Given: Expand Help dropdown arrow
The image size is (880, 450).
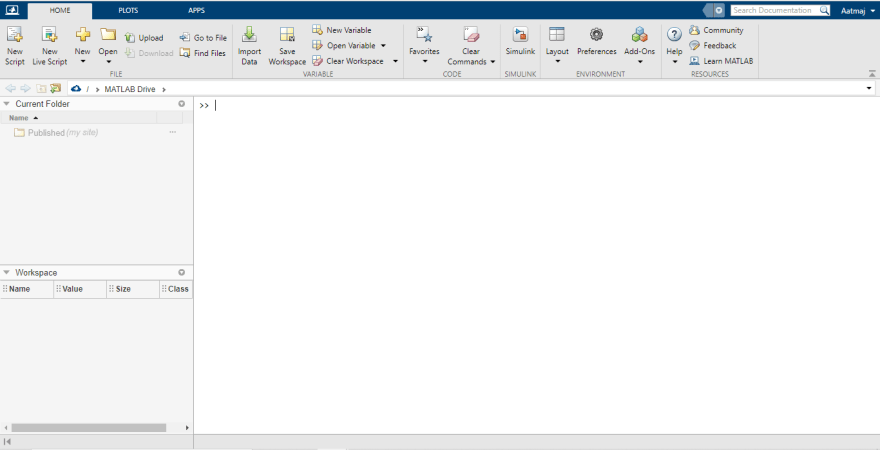Looking at the screenshot, I should pos(675,61).
